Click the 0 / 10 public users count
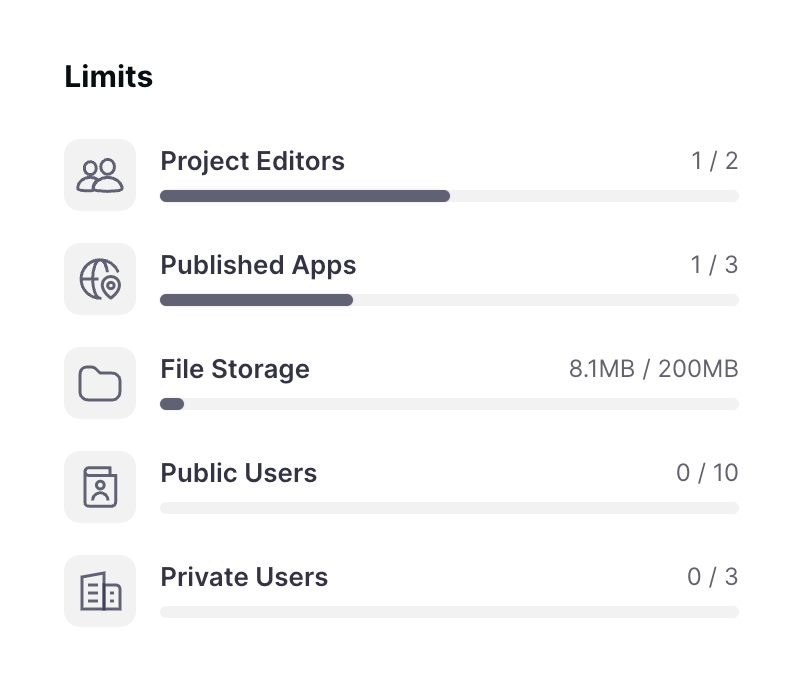 coord(707,473)
